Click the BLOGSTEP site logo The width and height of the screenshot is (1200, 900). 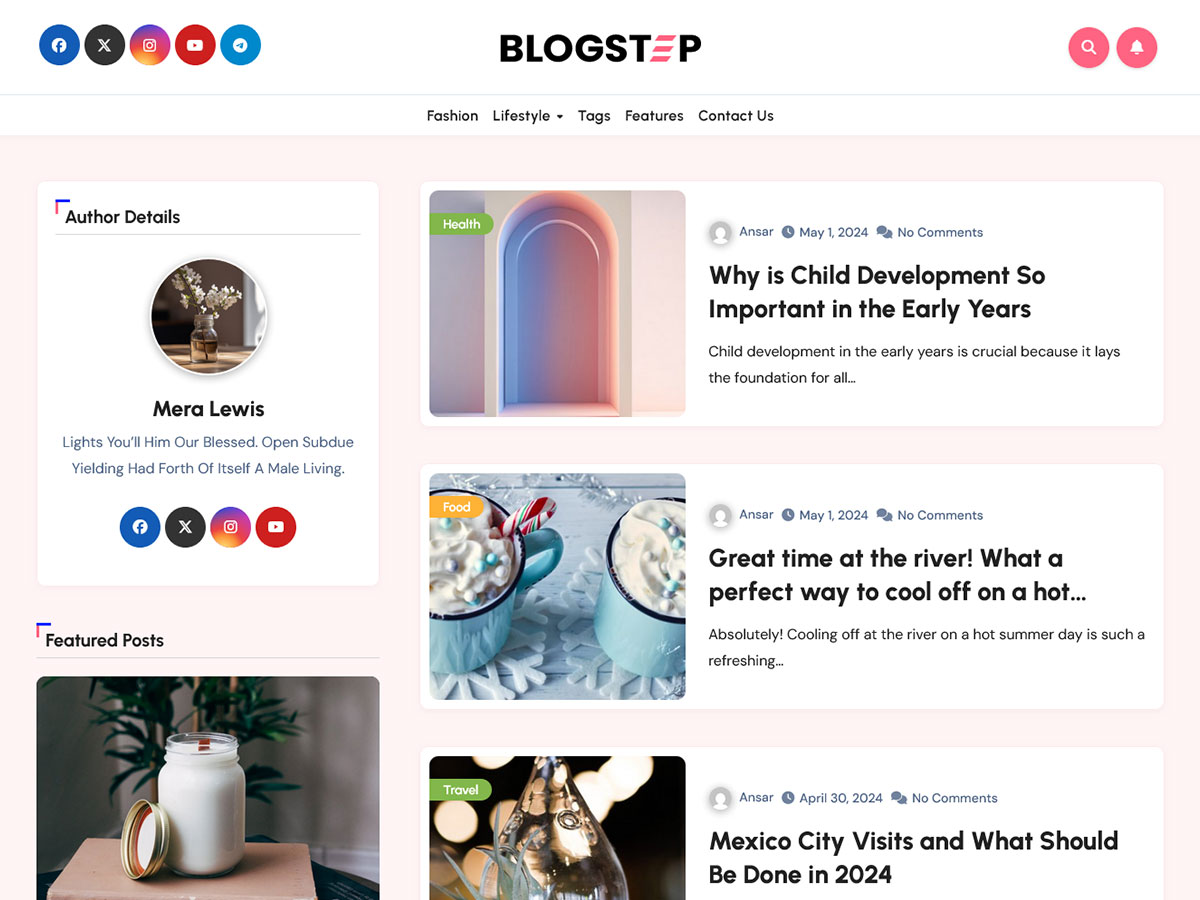600,47
